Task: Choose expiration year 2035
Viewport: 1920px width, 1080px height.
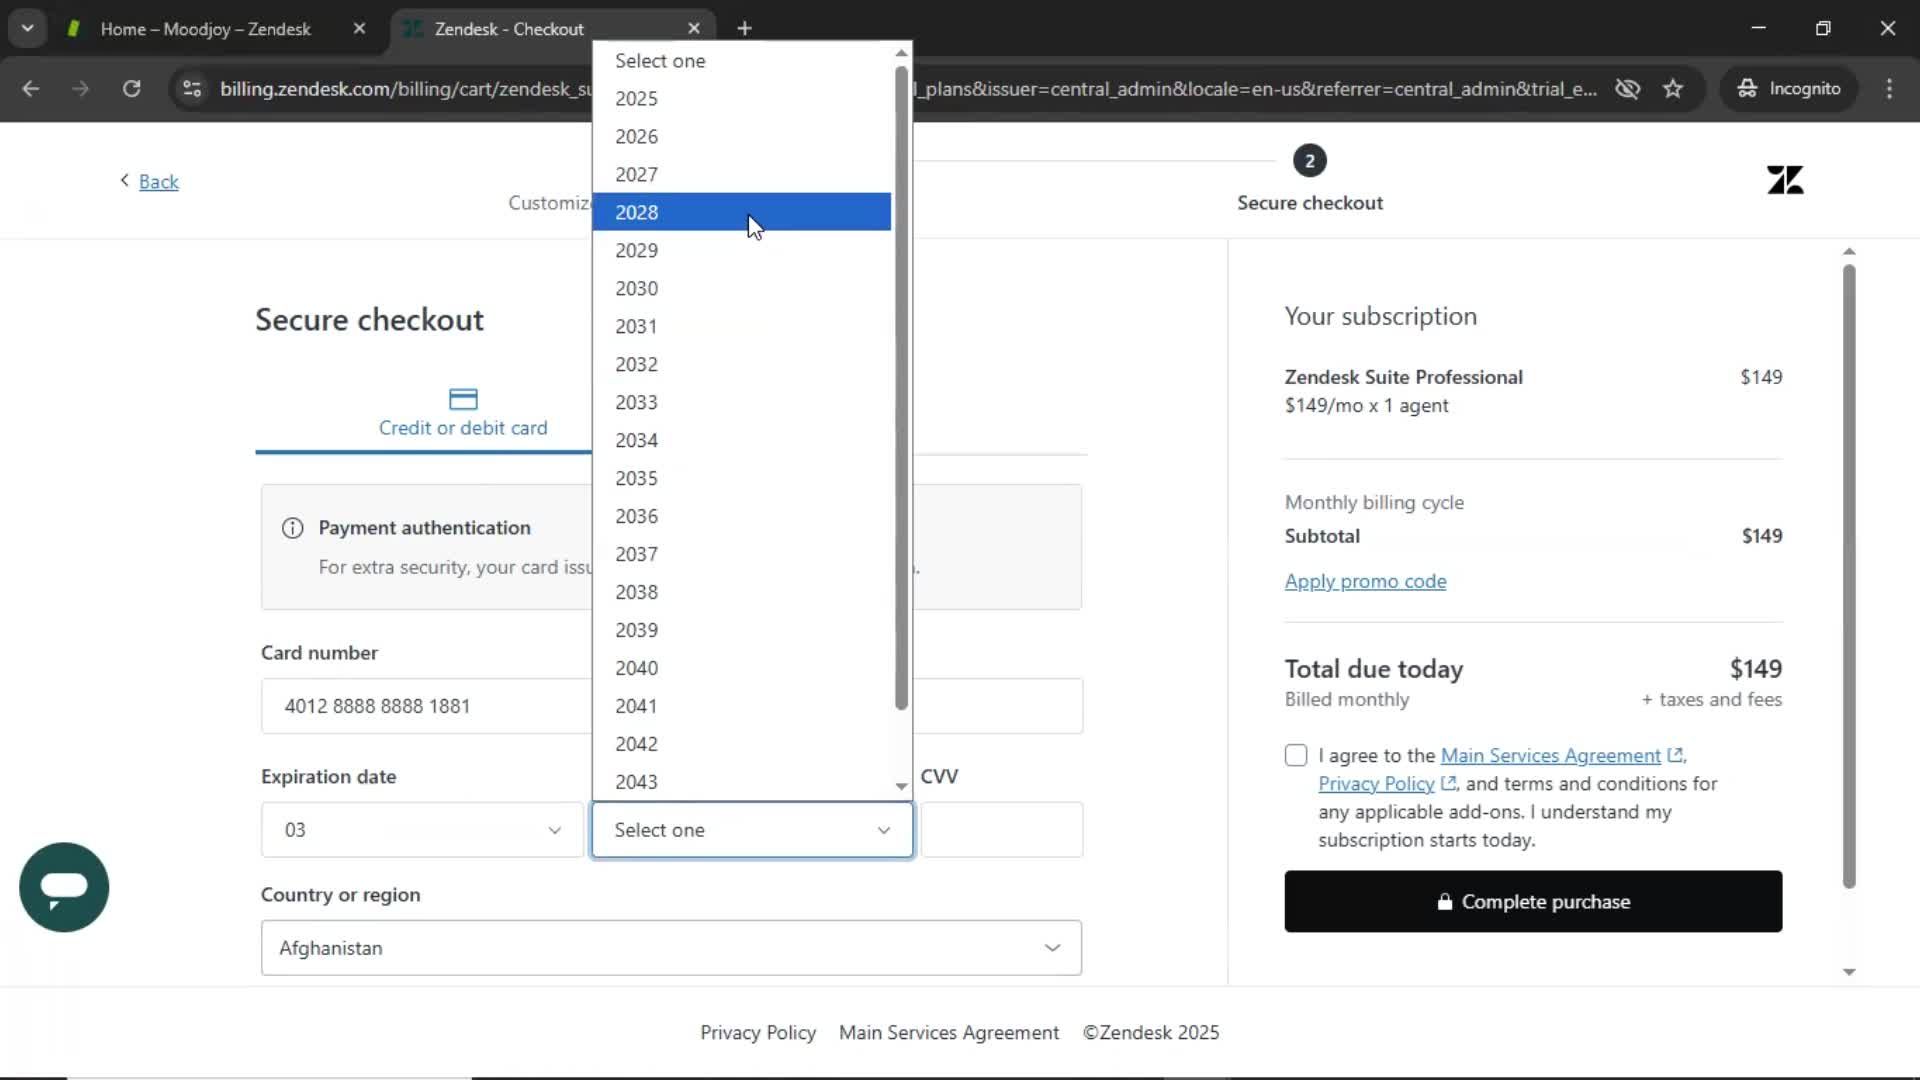Action: 741,478
